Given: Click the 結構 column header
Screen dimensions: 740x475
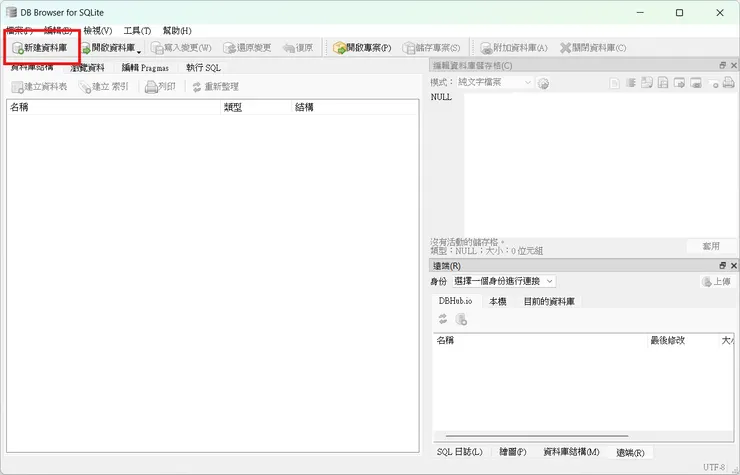Looking at the screenshot, I should [354, 107].
